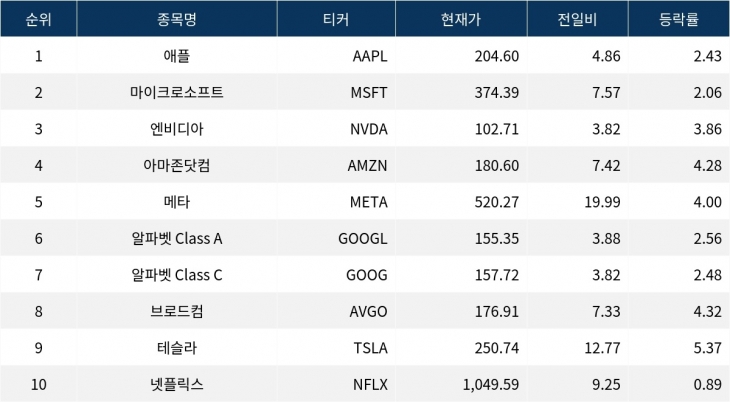Click the 전일비 column header
This screenshot has width=730, height=402.
pyautogui.click(x=577, y=20)
